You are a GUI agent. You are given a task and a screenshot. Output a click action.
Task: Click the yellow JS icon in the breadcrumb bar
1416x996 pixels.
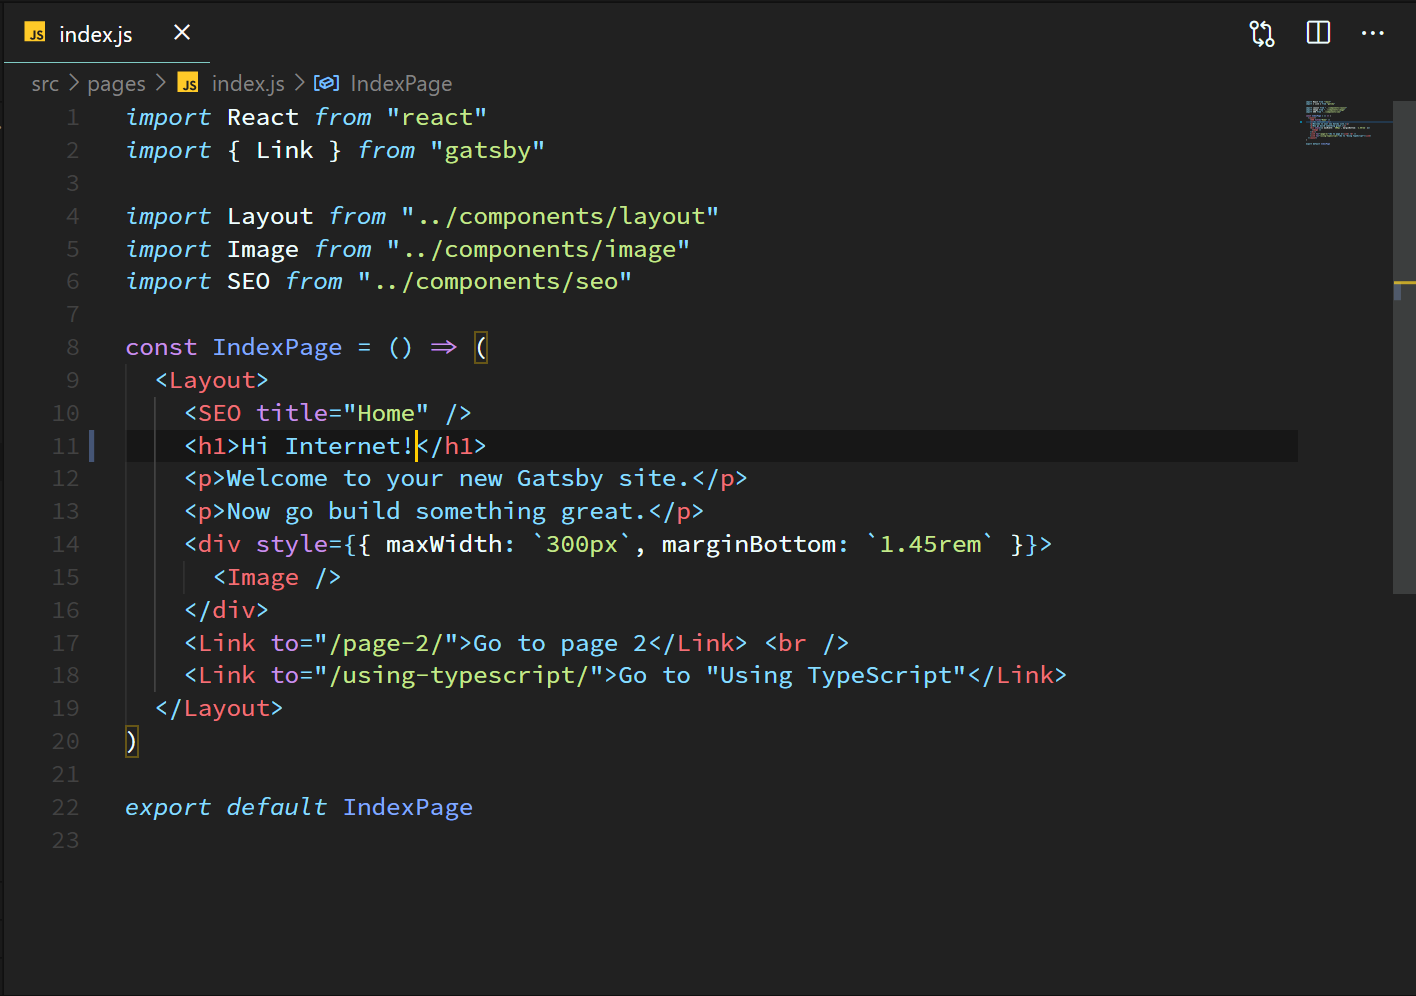187,83
